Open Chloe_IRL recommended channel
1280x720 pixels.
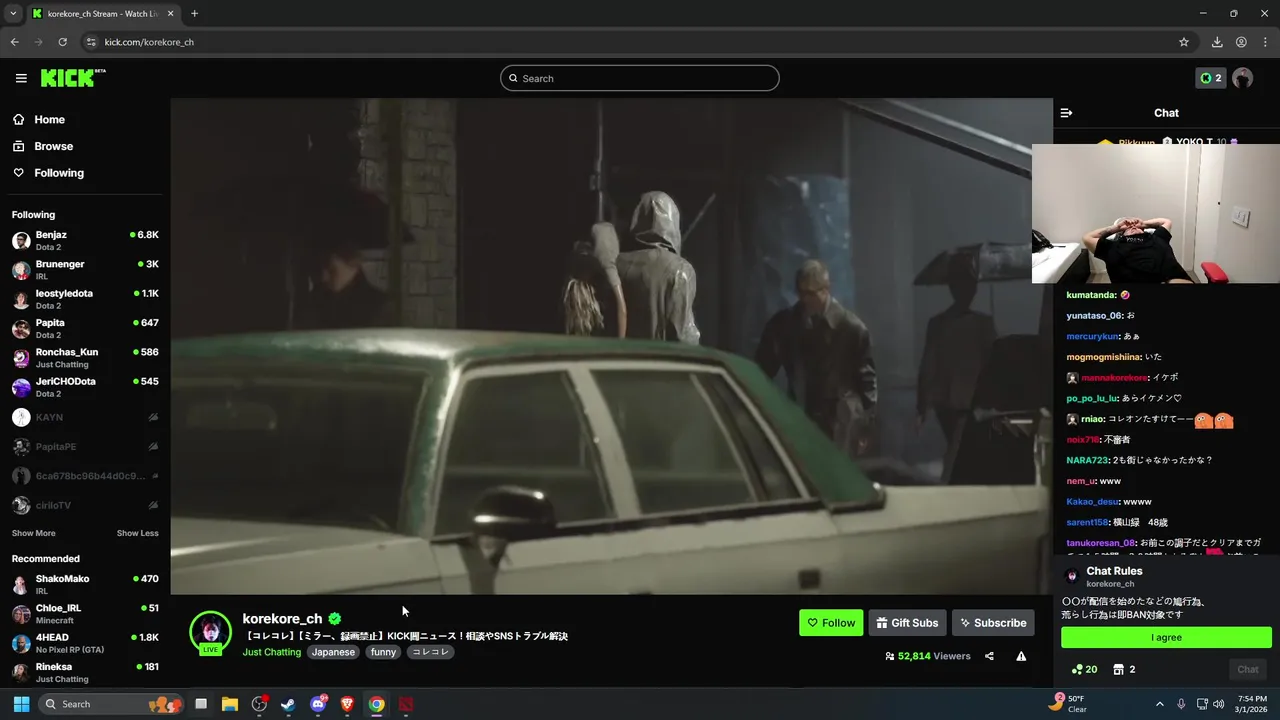(85, 613)
